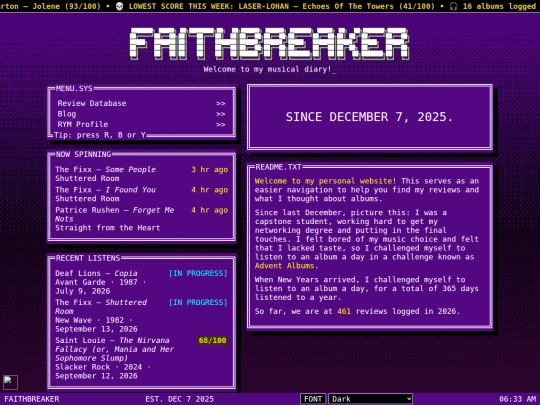Open the Dark theme dropdown

pyautogui.click(x=371, y=399)
